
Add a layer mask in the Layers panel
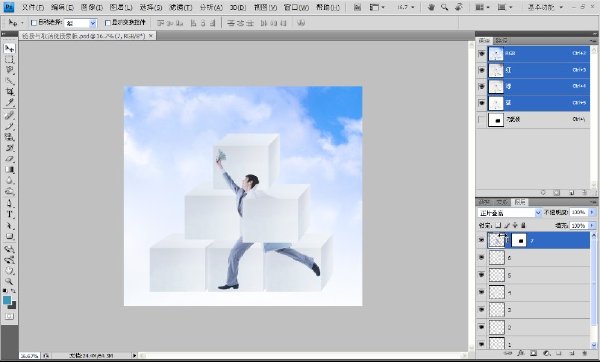coord(533,354)
